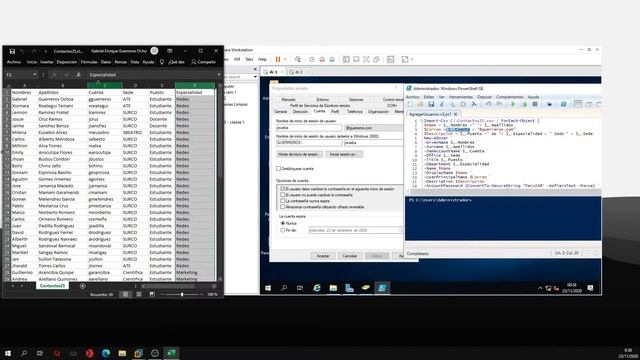Screen dimensions: 640x360
Task: Add a new sheet in Excel
Action: [82, 286]
